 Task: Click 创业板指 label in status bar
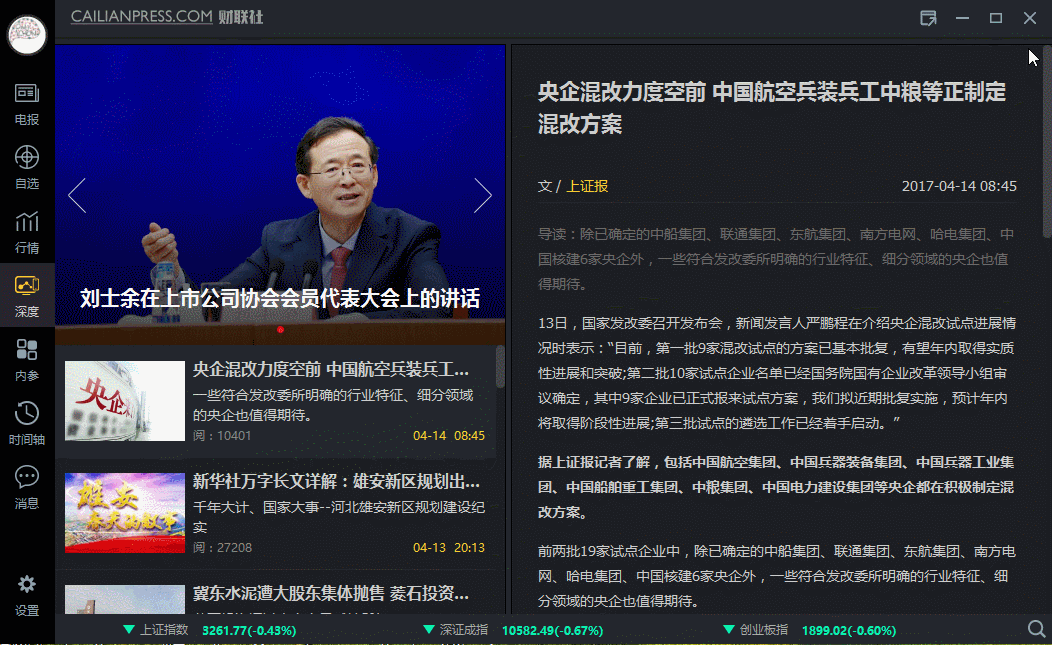pos(764,630)
